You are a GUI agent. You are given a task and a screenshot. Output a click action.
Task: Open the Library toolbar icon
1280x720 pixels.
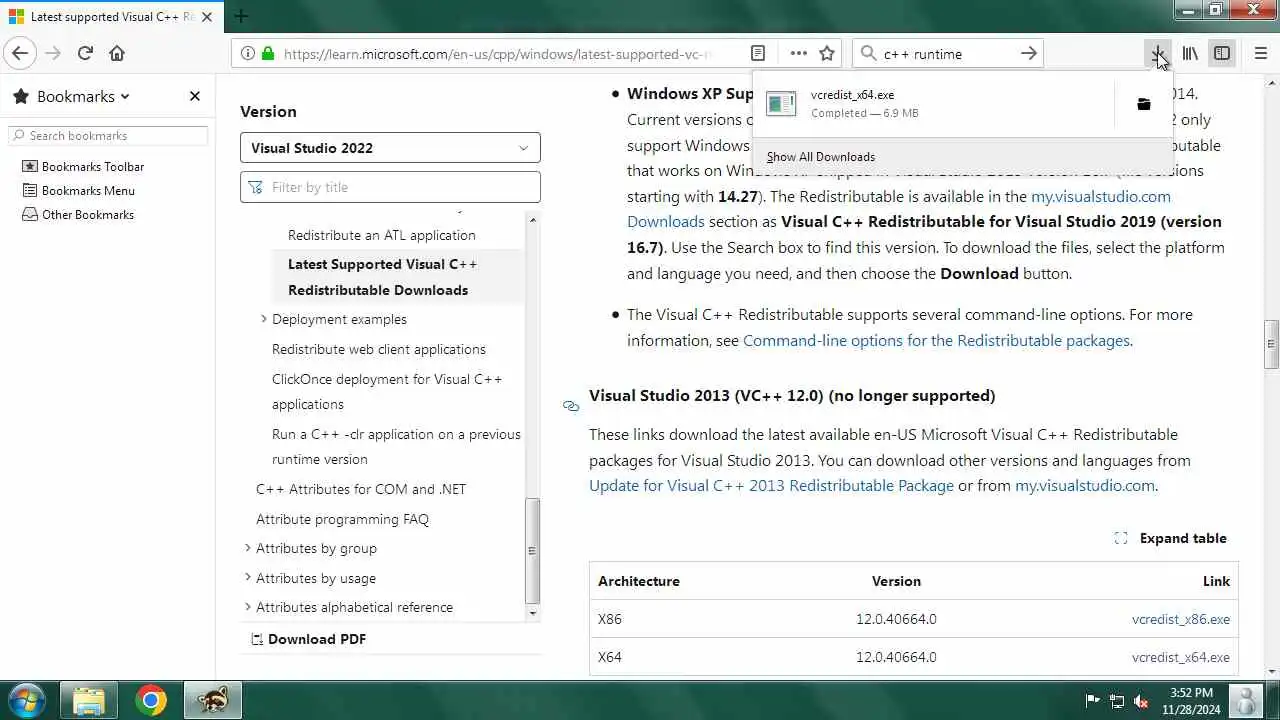pyautogui.click(x=1190, y=53)
